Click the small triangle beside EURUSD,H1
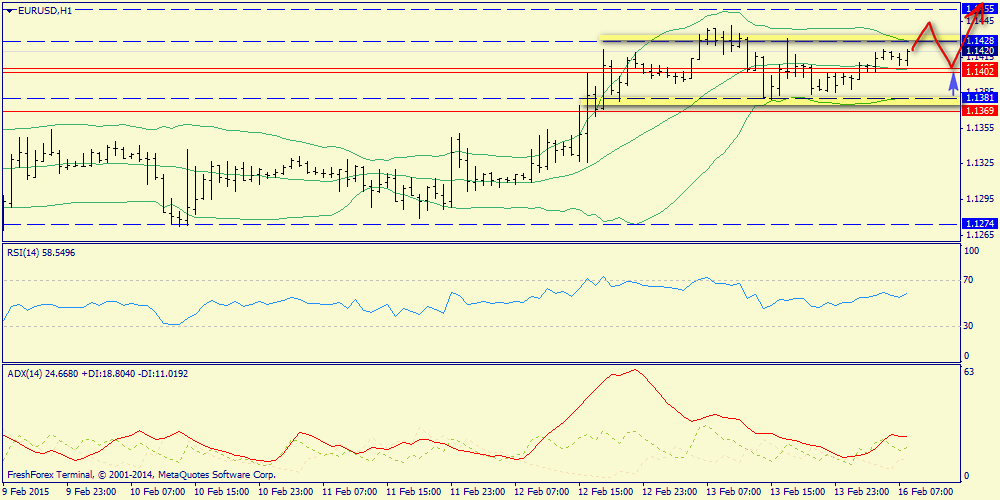1000x500 pixels. pos(9,10)
